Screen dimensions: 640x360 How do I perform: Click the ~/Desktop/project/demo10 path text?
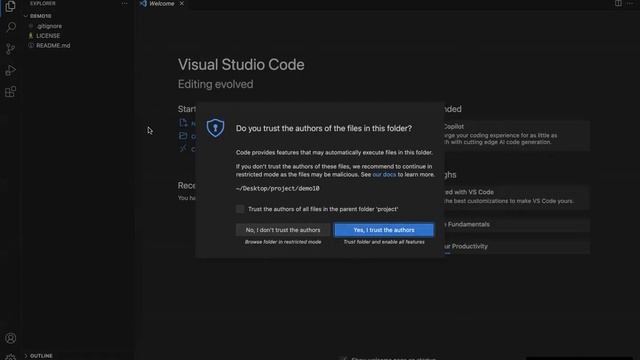pyautogui.click(x=278, y=189)
